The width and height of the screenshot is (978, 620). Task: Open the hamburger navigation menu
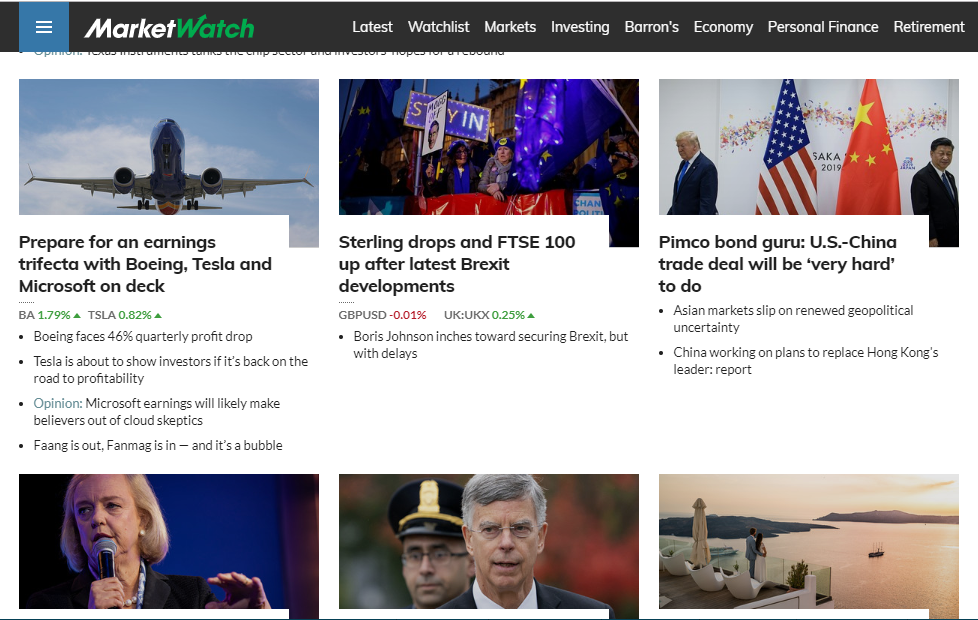click(x=44, y=27)
